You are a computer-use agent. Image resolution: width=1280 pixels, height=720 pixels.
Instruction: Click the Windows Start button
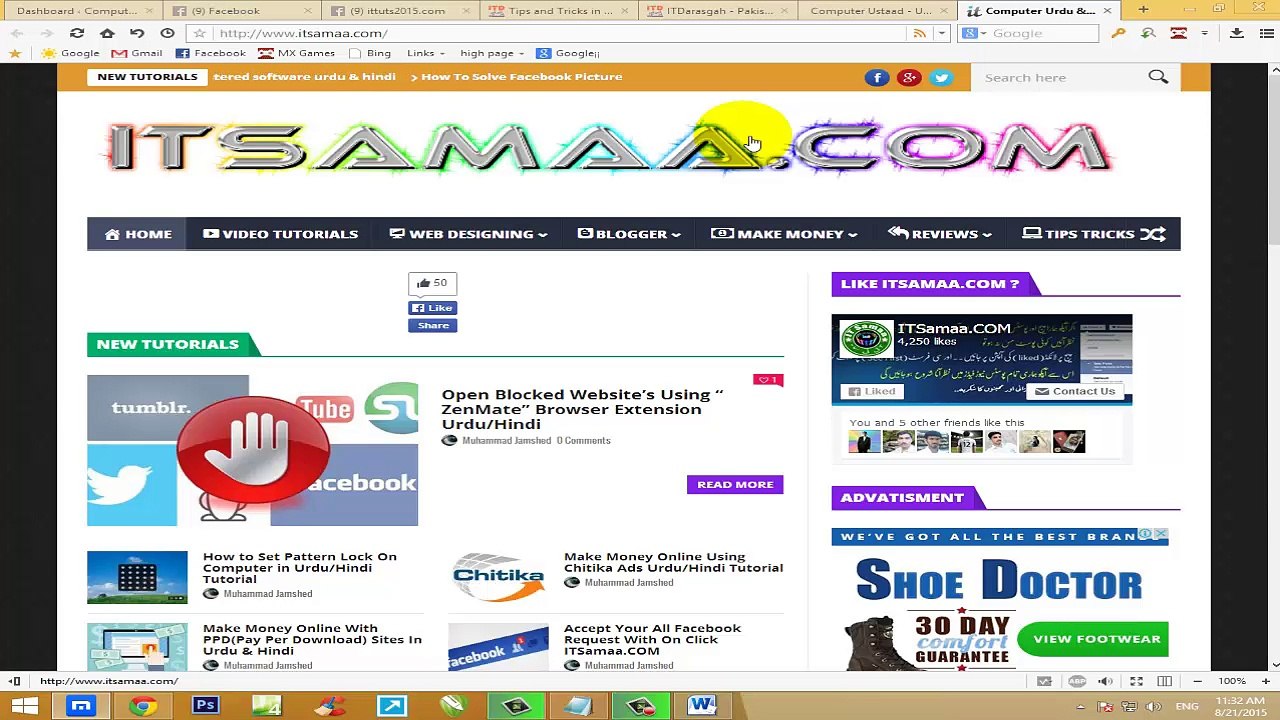[24, 706]
